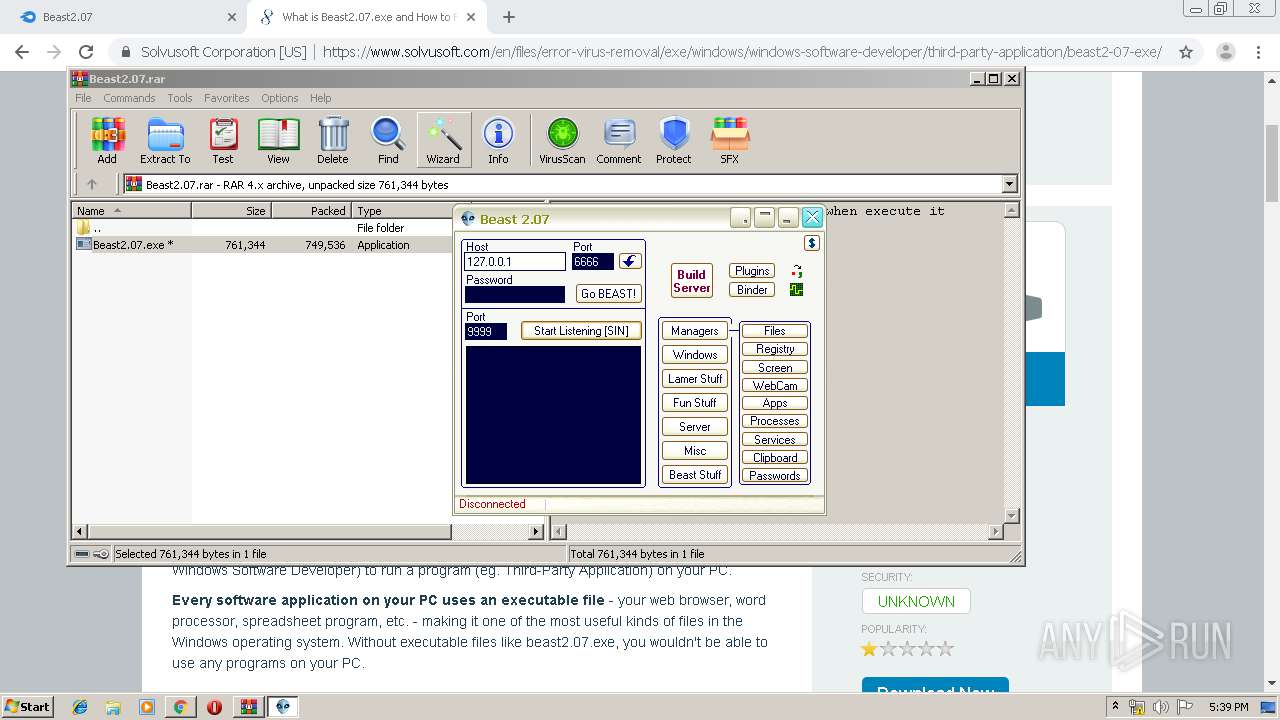Show archive Info
Viewport: 1280px width, 720px height.
tap(498, 140)
